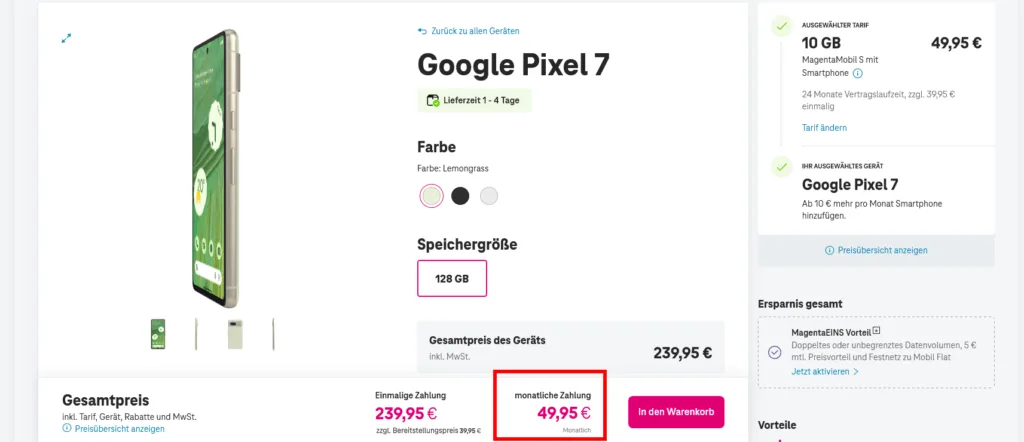1024x442 pixels.
Task: Select the first phone front-view thumbnail
Action: (x=158, y=334)
